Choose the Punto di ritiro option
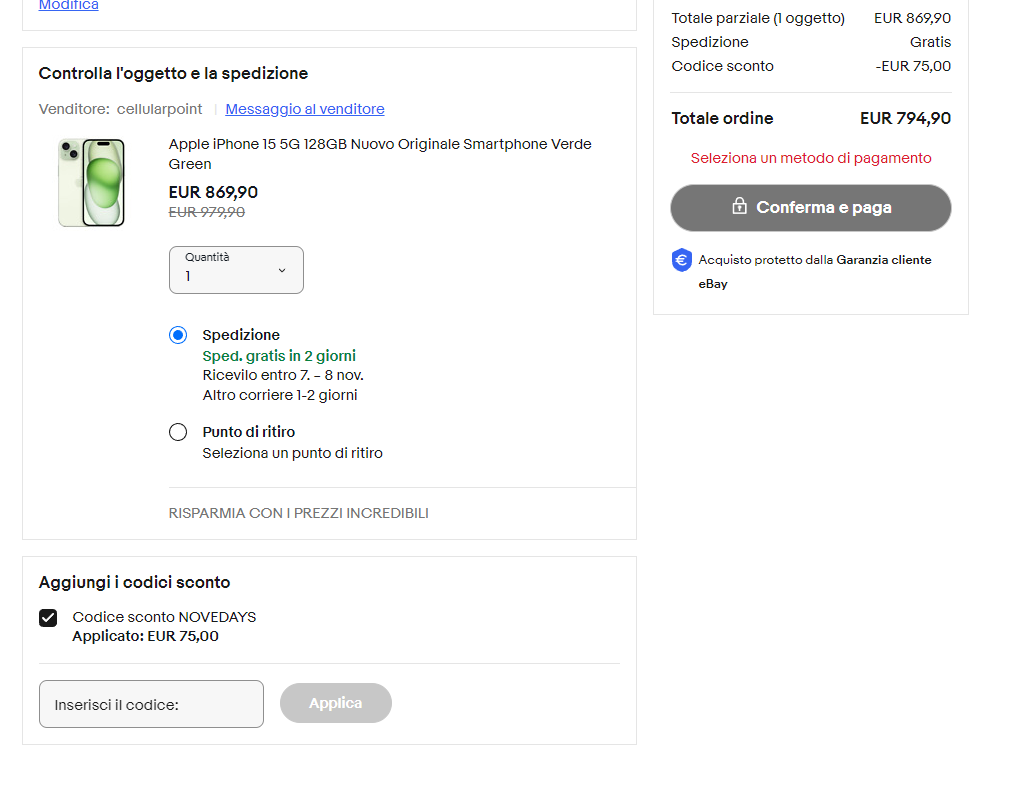 [x=178, y=432]
